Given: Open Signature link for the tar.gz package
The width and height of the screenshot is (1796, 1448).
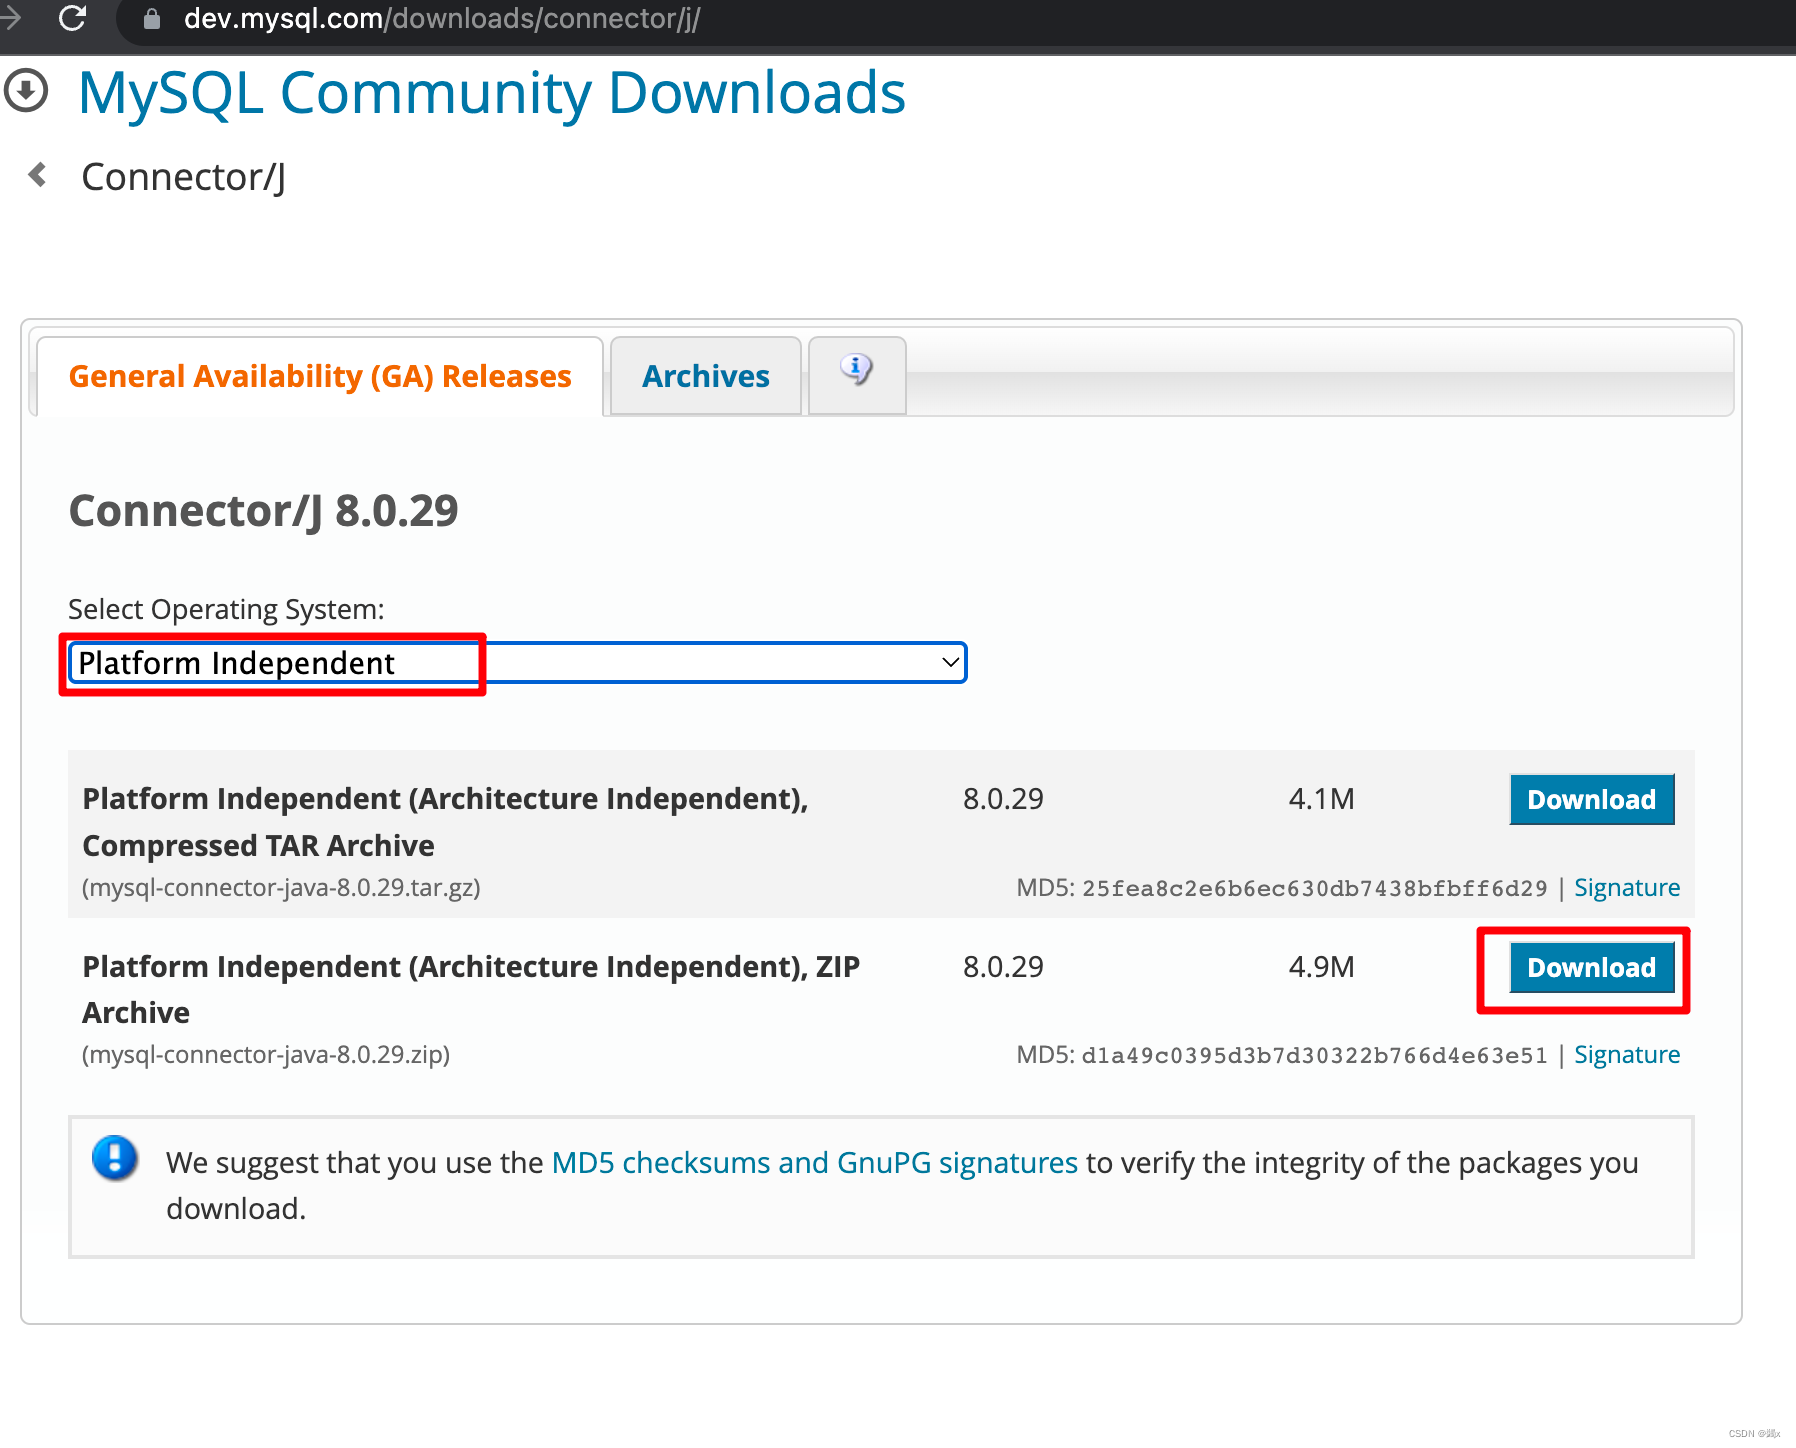Looking at the screenshot, I should click(1627, 887).
